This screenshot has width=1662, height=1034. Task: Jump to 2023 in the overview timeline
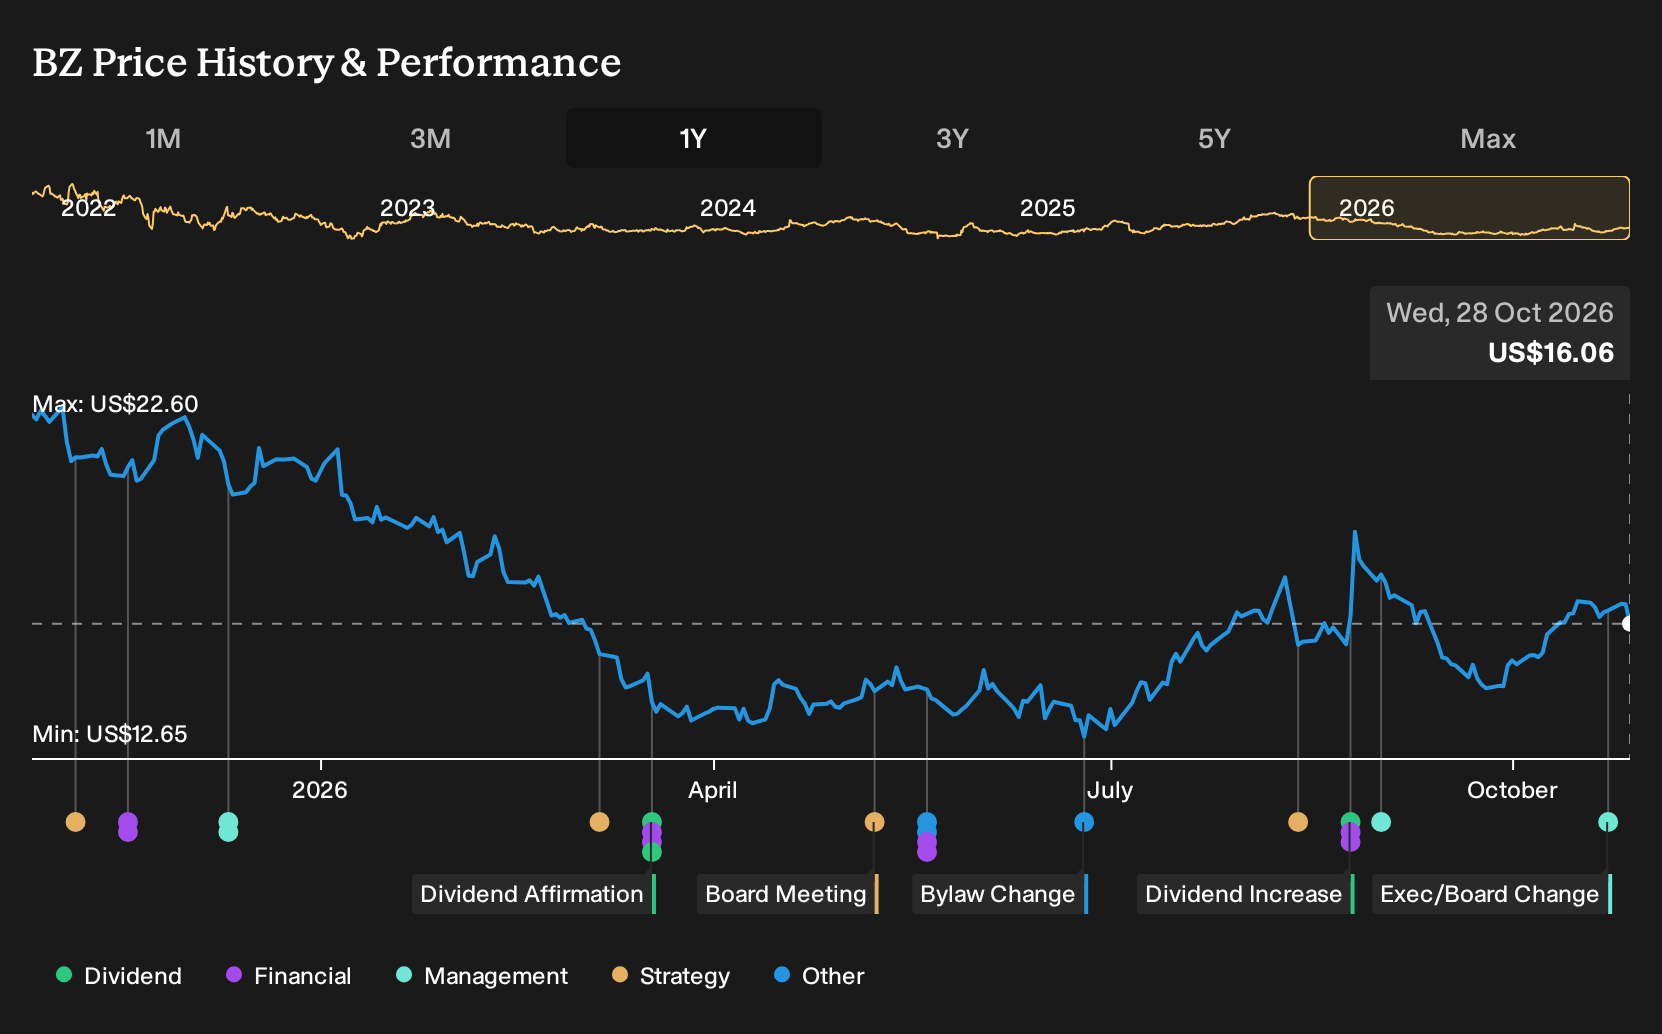(x=407, y=208)
